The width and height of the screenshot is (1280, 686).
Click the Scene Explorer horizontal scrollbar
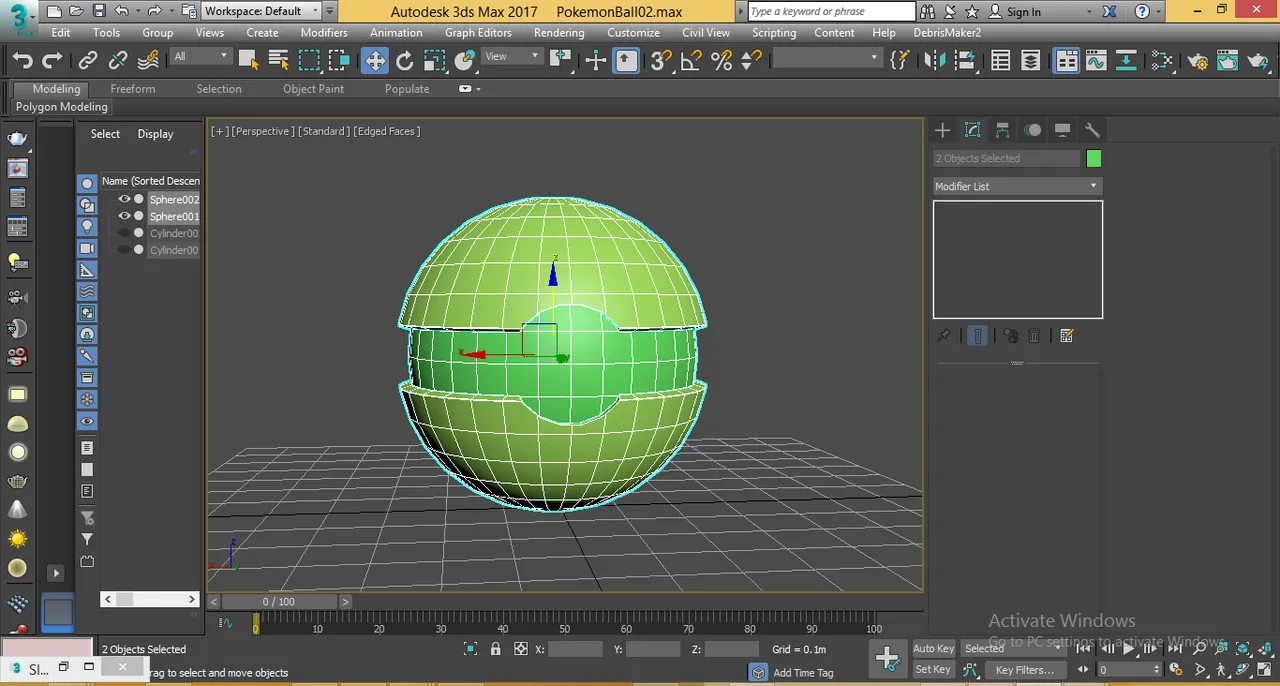click(x=150, y=599)
